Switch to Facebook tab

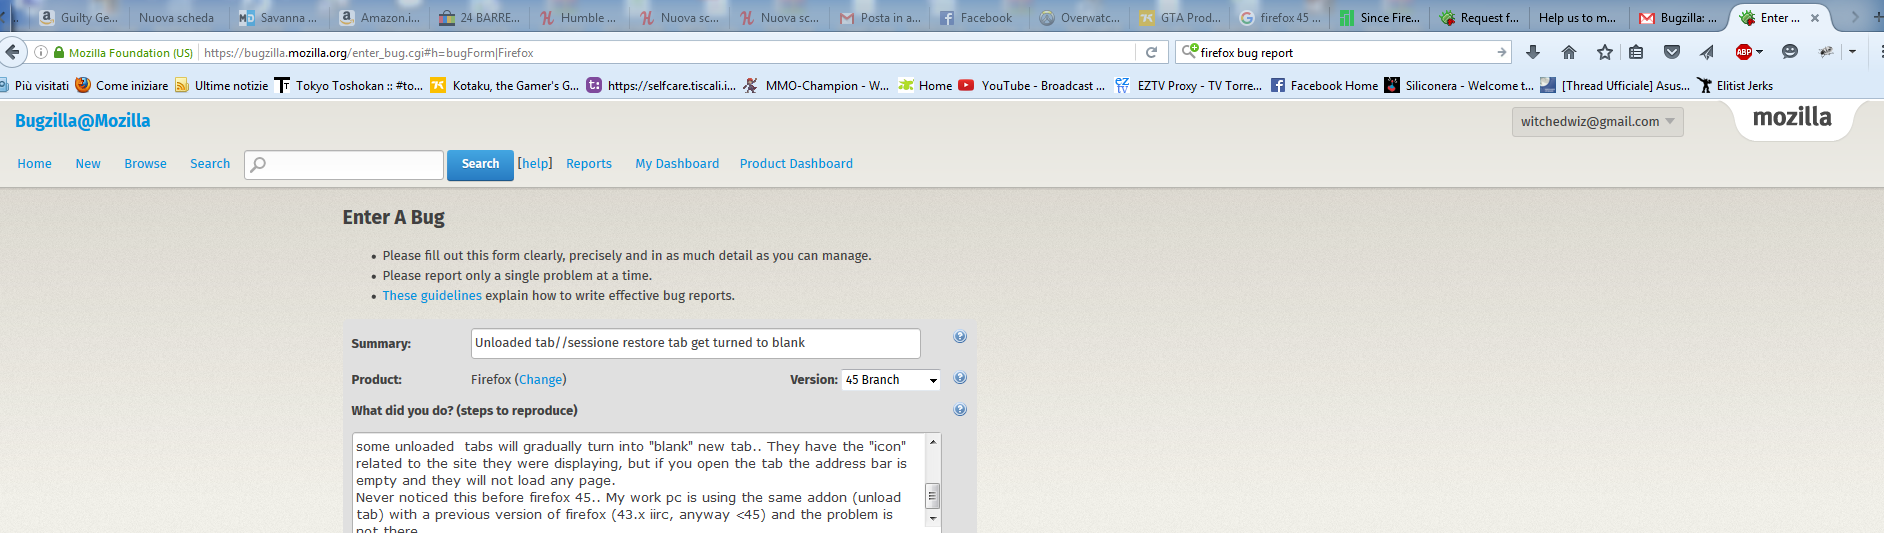(979, 18)
